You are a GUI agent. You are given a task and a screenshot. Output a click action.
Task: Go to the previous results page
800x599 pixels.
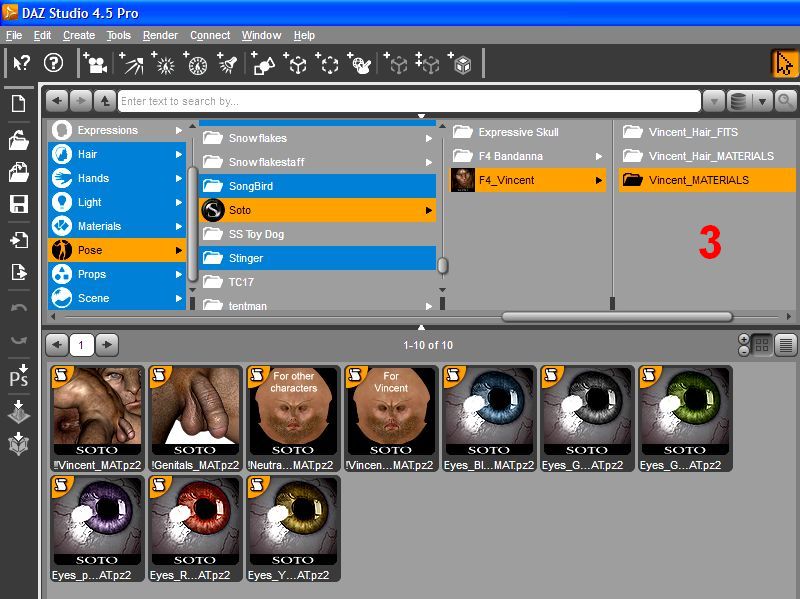57,345
